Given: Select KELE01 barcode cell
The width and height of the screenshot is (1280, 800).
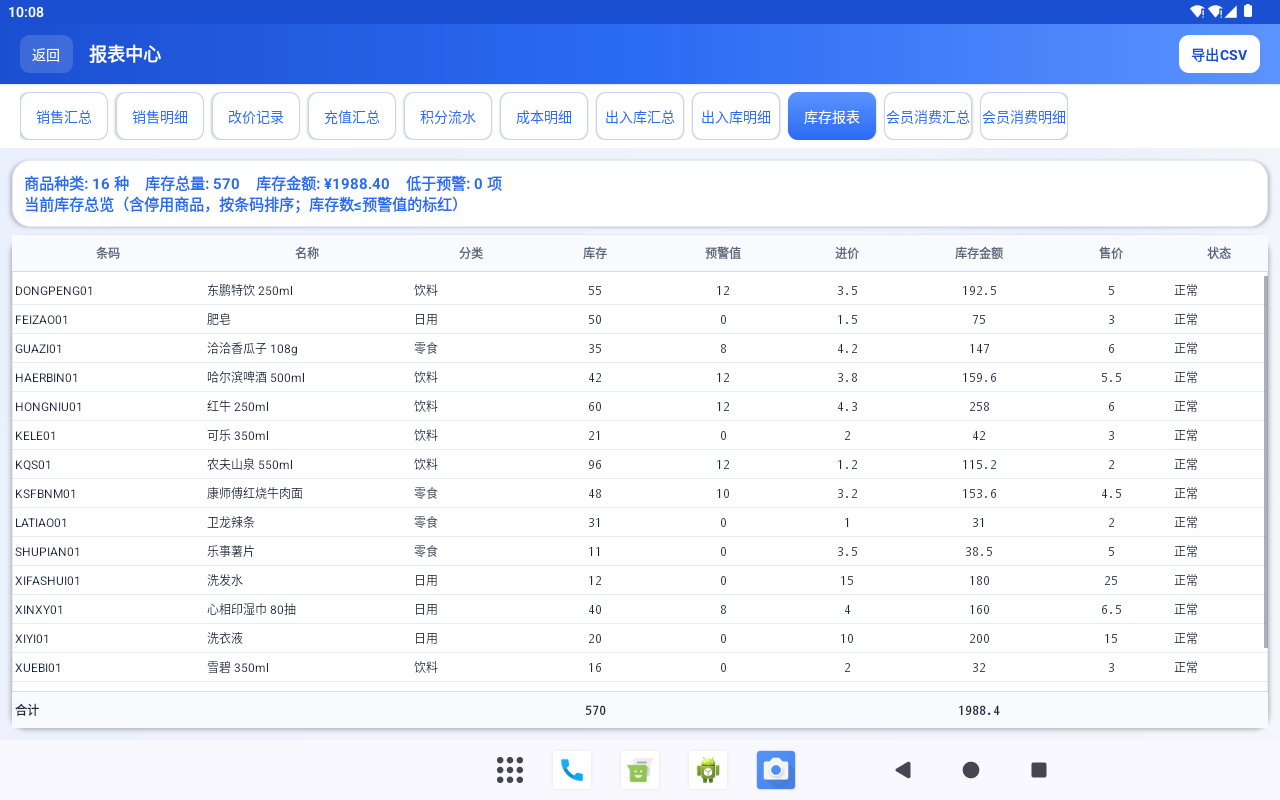Looking at the screenshot, I should pyautogui.click(x=36, y=436).
